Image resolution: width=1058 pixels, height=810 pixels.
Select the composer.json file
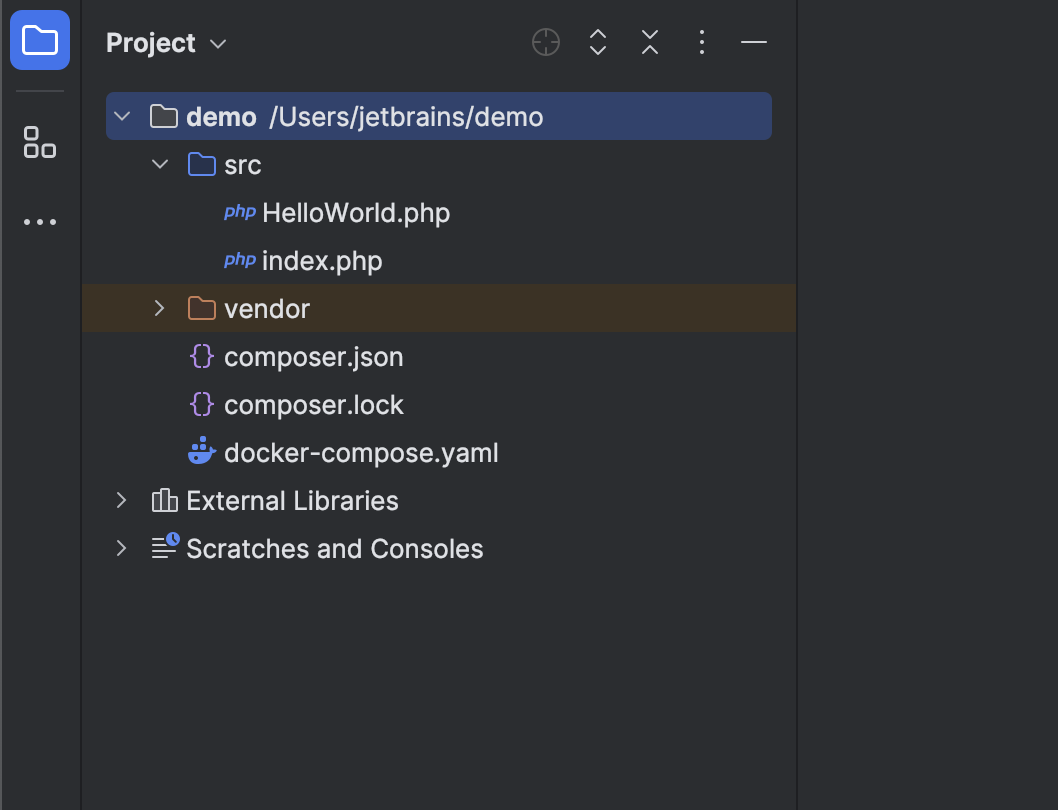[313, 357]
